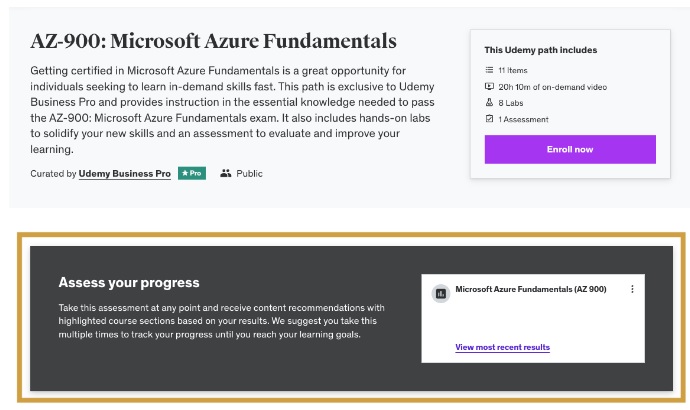
Task: Click the list icon beside 11 Items
Action: [489, 71]
